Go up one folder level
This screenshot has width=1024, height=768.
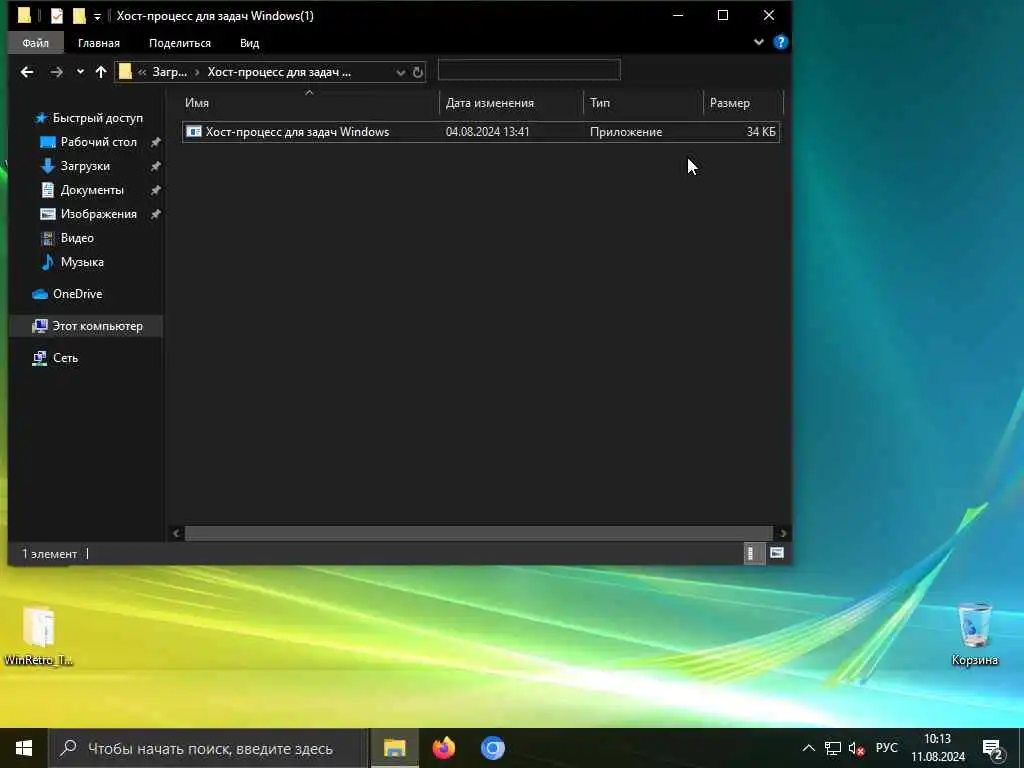pyautogui.click(x=101, y=72)
